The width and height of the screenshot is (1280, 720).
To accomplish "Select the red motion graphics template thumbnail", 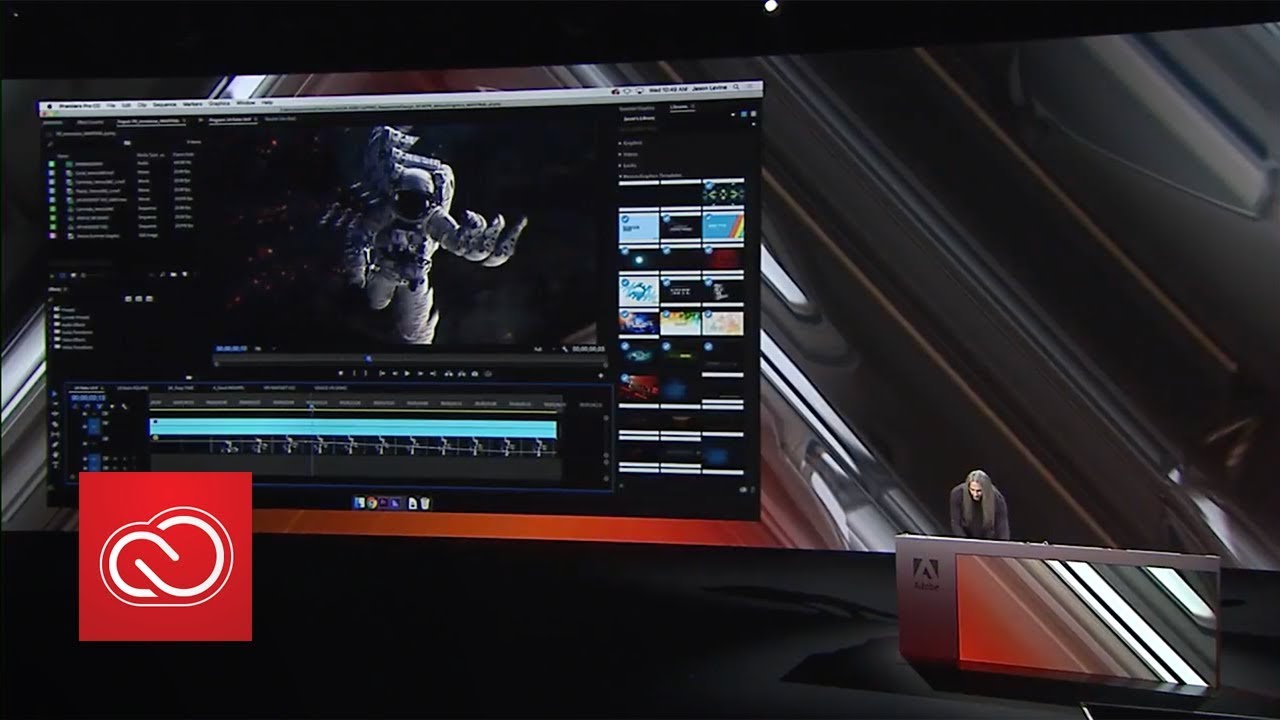I will (x=638, y=388).
